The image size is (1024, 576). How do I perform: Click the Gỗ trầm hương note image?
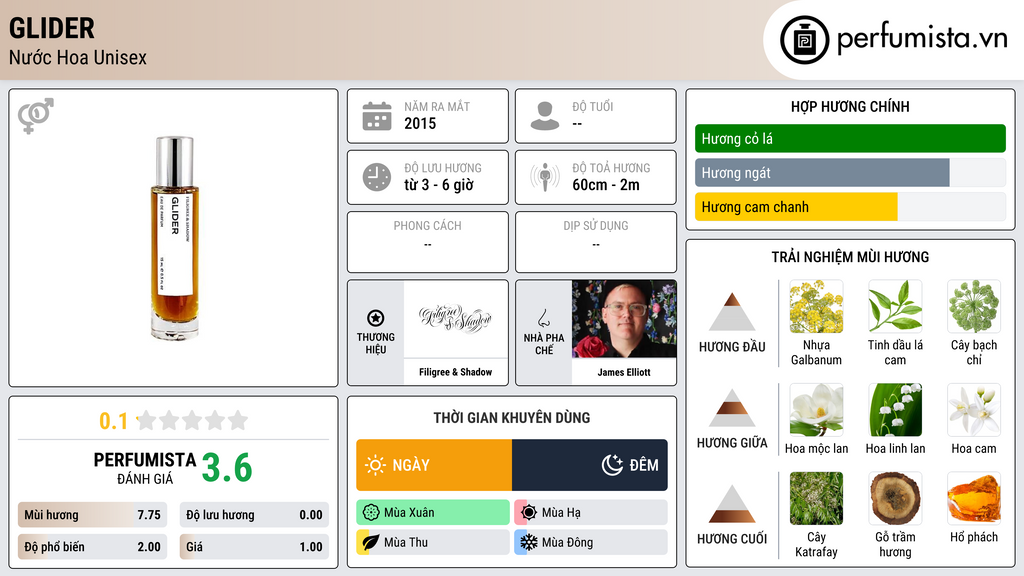[895, 499]
